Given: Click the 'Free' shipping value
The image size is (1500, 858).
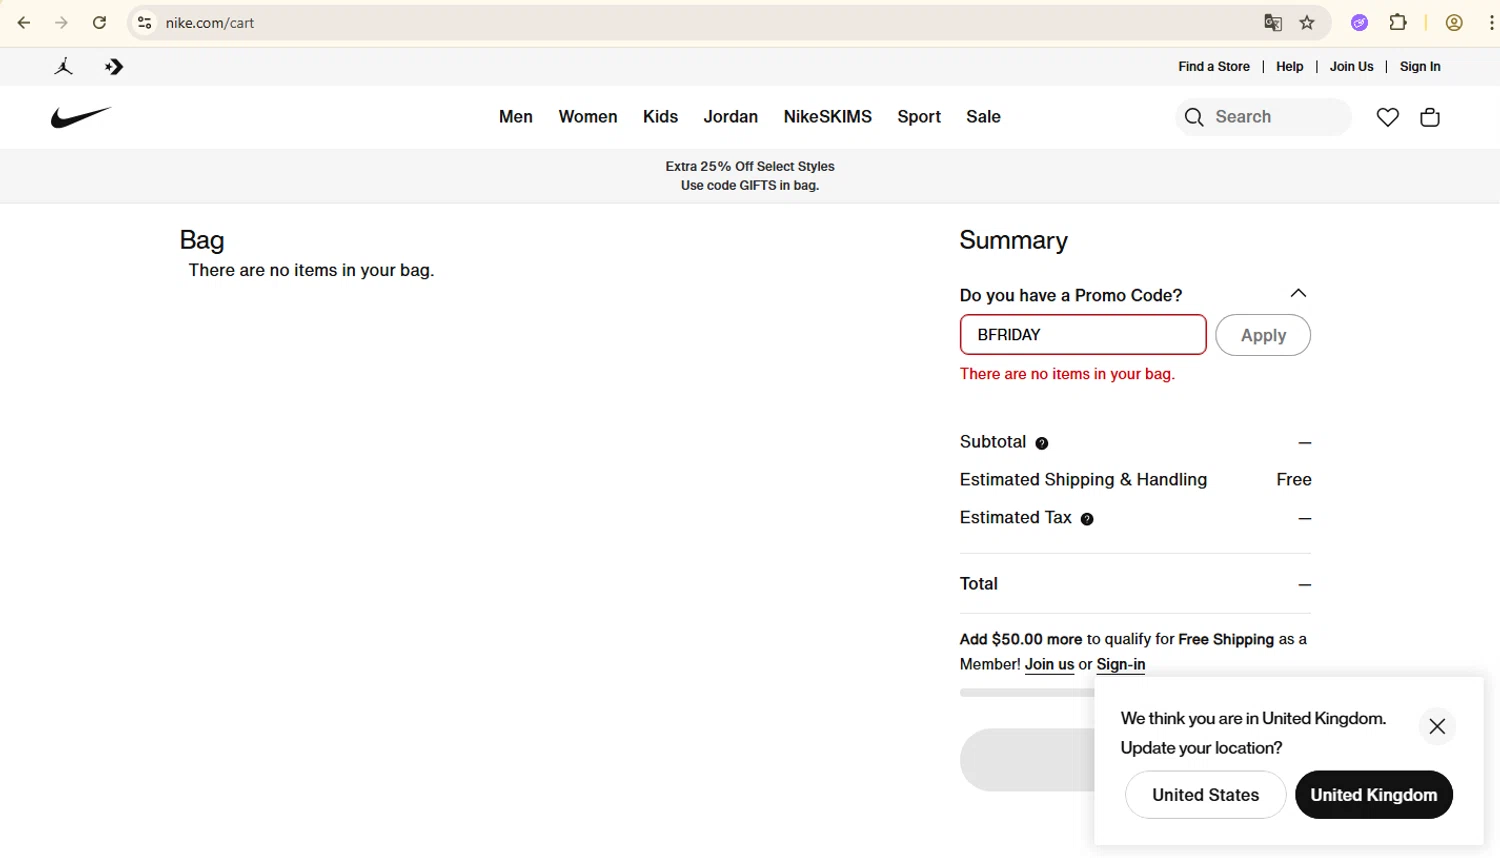Looking at the screenshot, I should [1294, 480].
